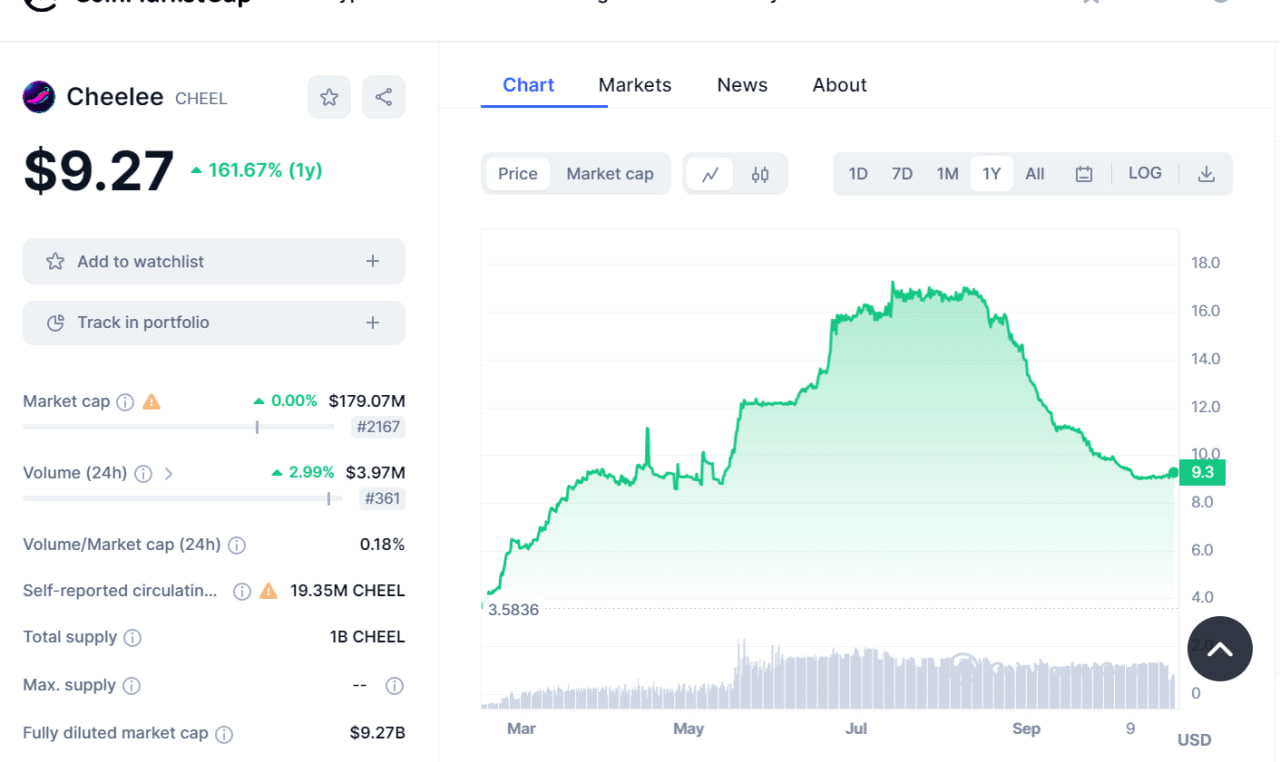Open the Market cap info tooltip icon

click(x=124, y=401)
